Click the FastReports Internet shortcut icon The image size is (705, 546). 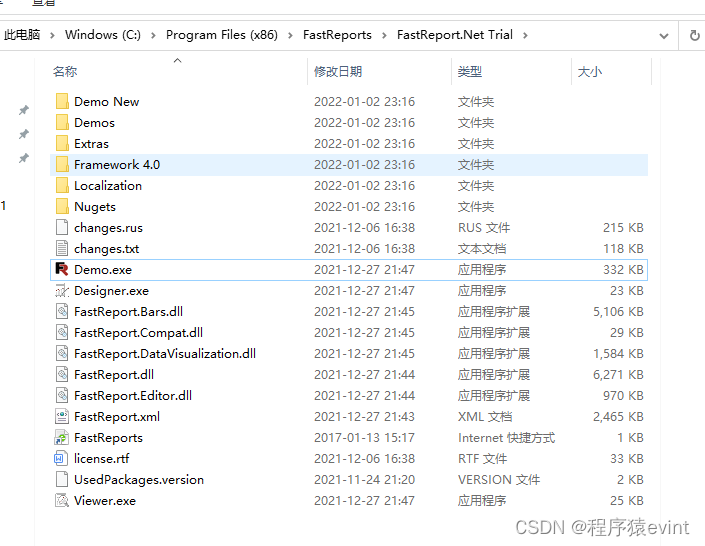pos(62,437)
